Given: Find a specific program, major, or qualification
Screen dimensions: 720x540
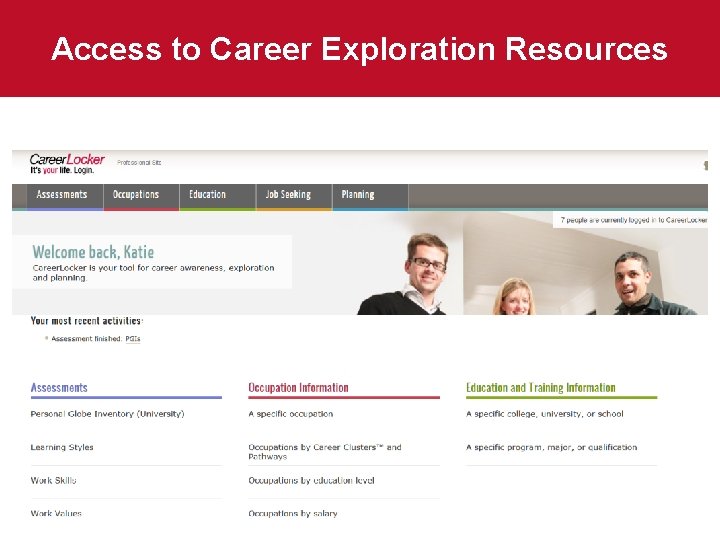Looking at the screenshot, I should pos(551,447).
